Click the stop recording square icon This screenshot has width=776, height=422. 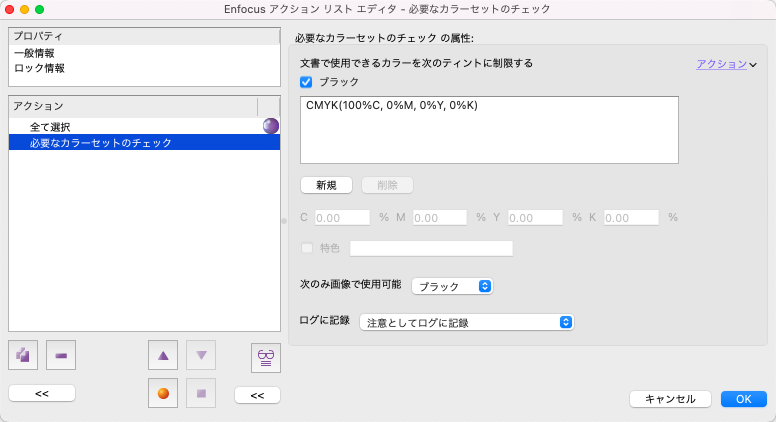[201, 393]
